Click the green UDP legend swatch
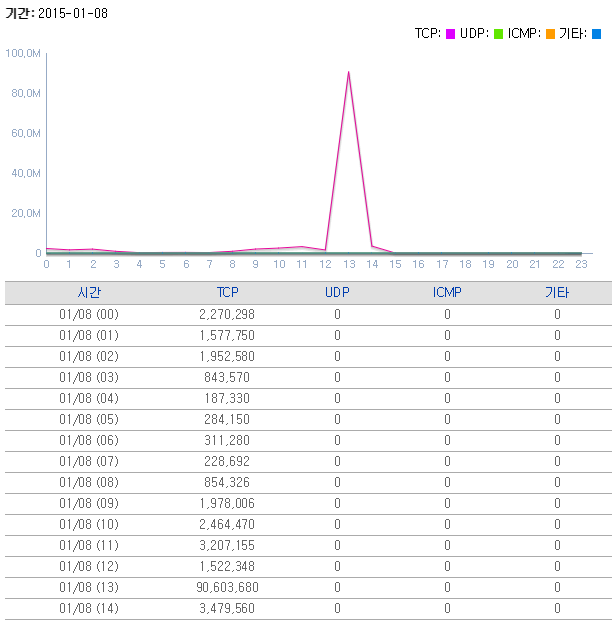The height and width of the screenshot is (639, 614). pyautogui.click(x=498, y=34)
